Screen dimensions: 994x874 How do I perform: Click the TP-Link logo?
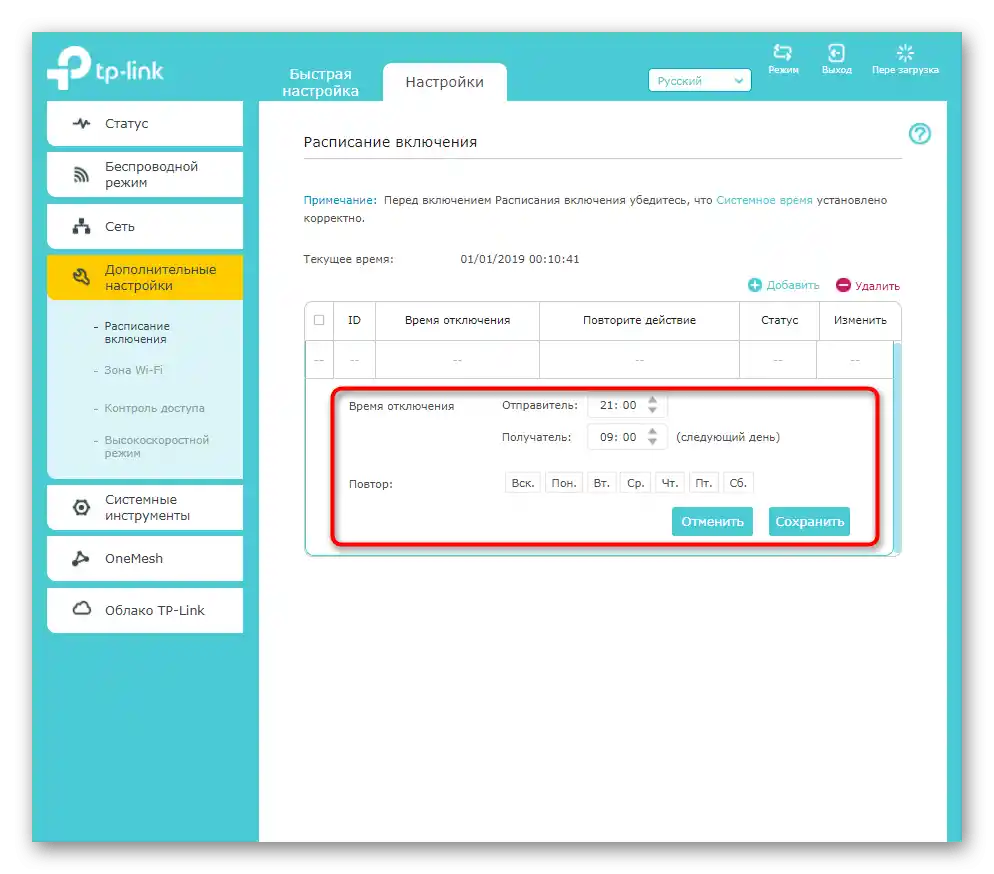click(x=106, y=68)
